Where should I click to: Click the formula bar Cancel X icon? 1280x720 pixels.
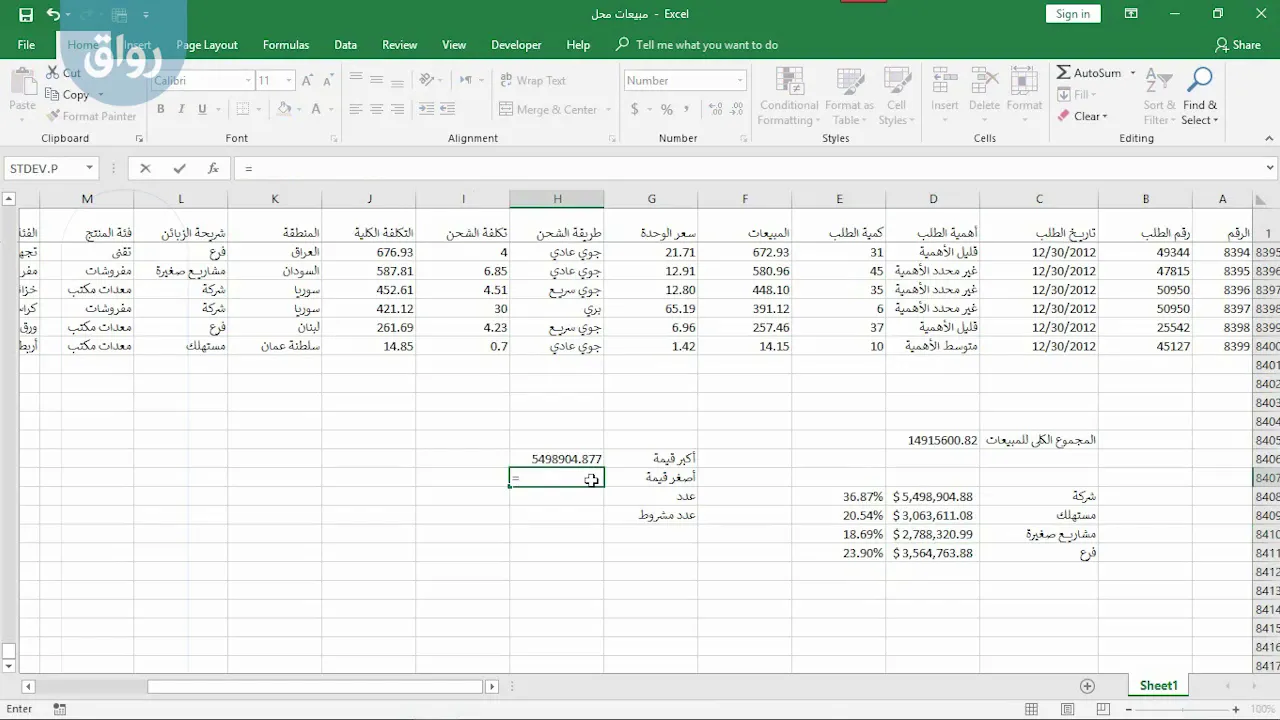(145, 169)
